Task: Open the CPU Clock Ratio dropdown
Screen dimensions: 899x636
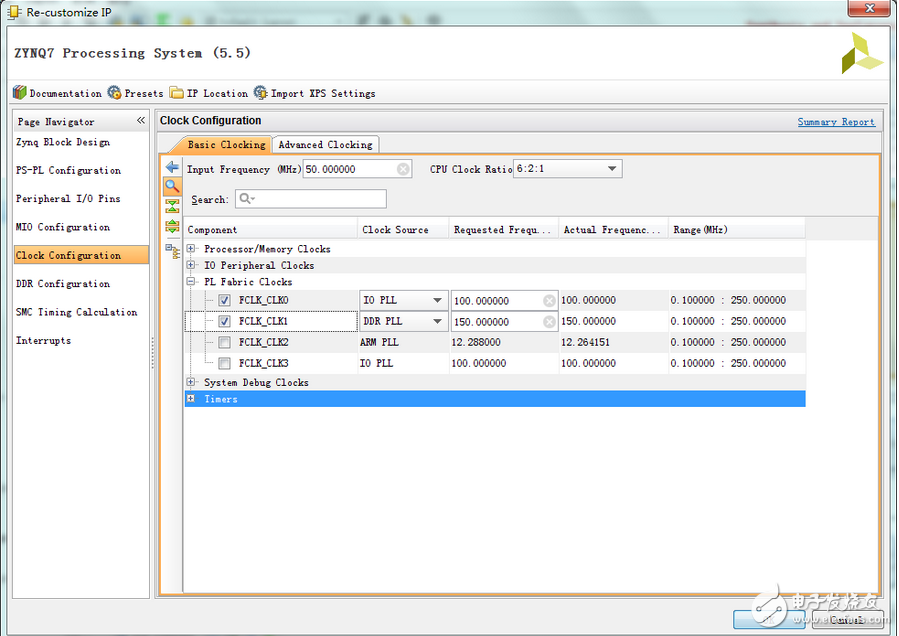Action: tap(612, 169)
